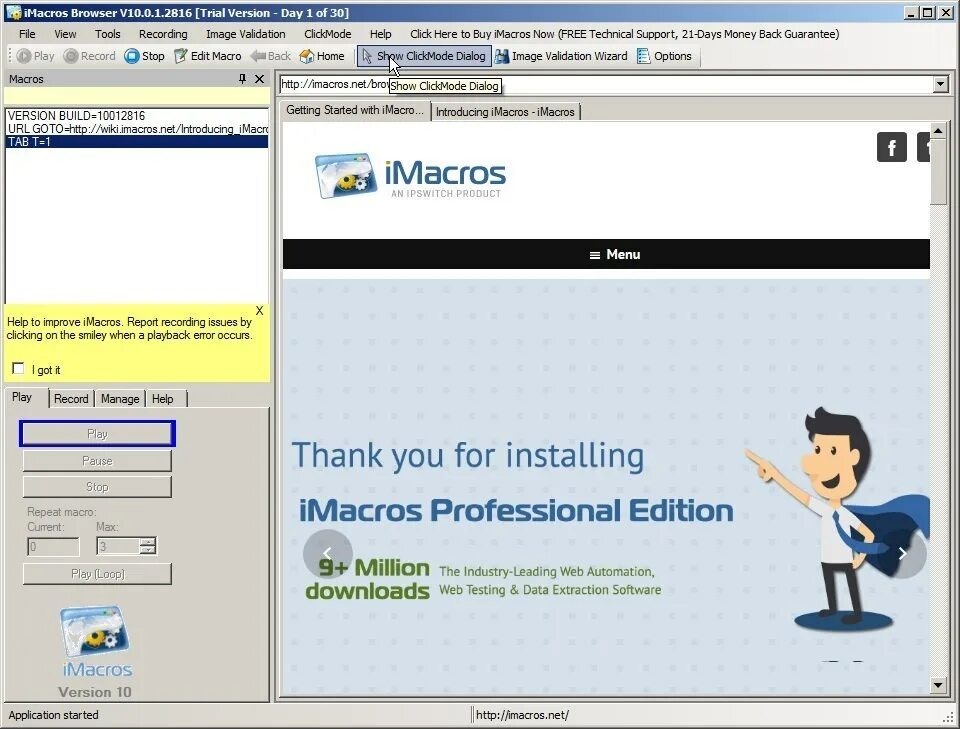Open the Help menu
This screenshot has height=729, width=960.
(380, 34)
